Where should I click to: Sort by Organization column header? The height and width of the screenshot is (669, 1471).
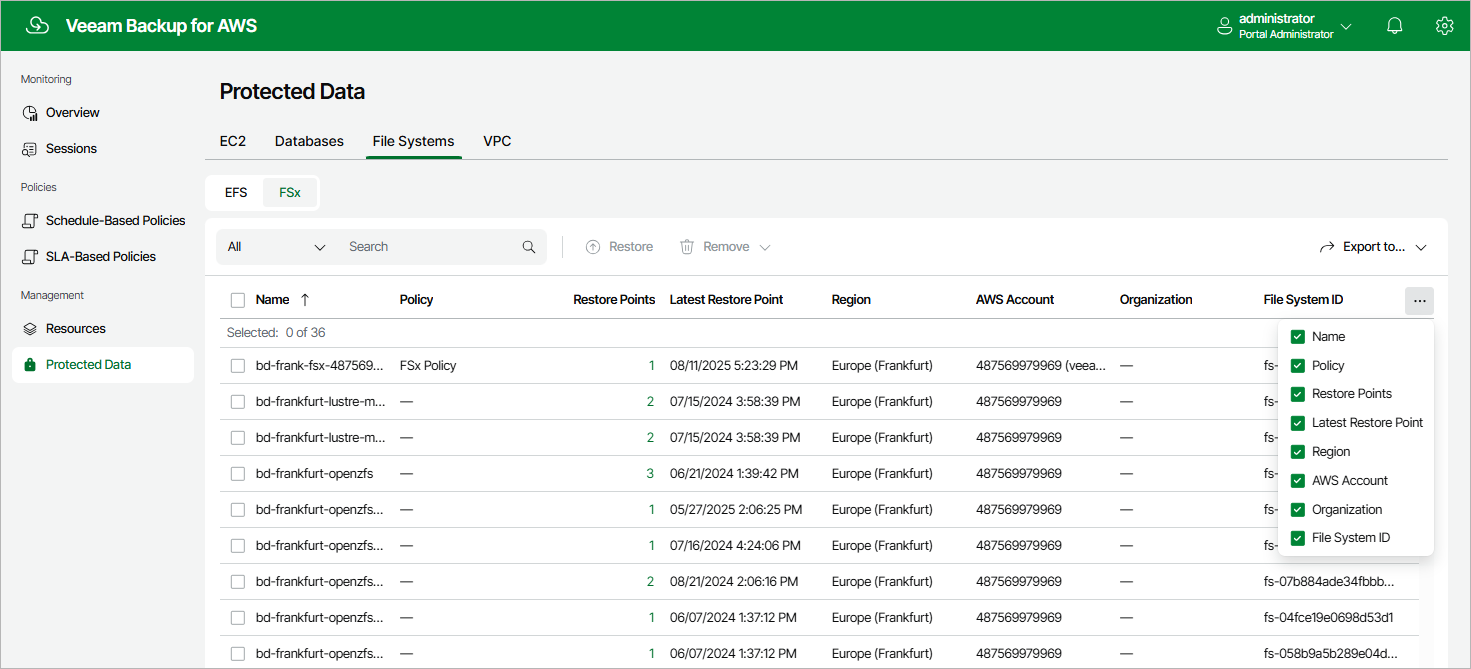1156,300
